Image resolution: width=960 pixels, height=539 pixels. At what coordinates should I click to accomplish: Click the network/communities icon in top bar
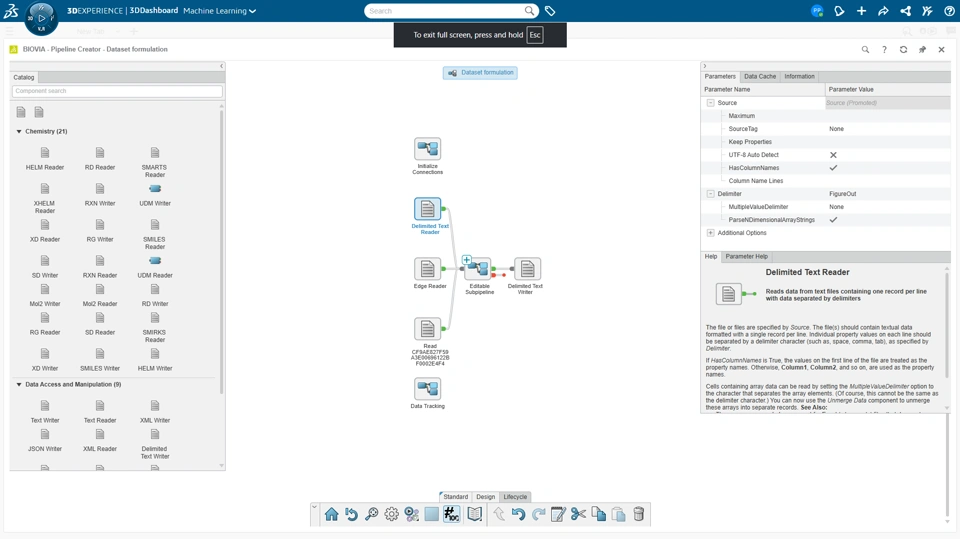tap(905, 11)
